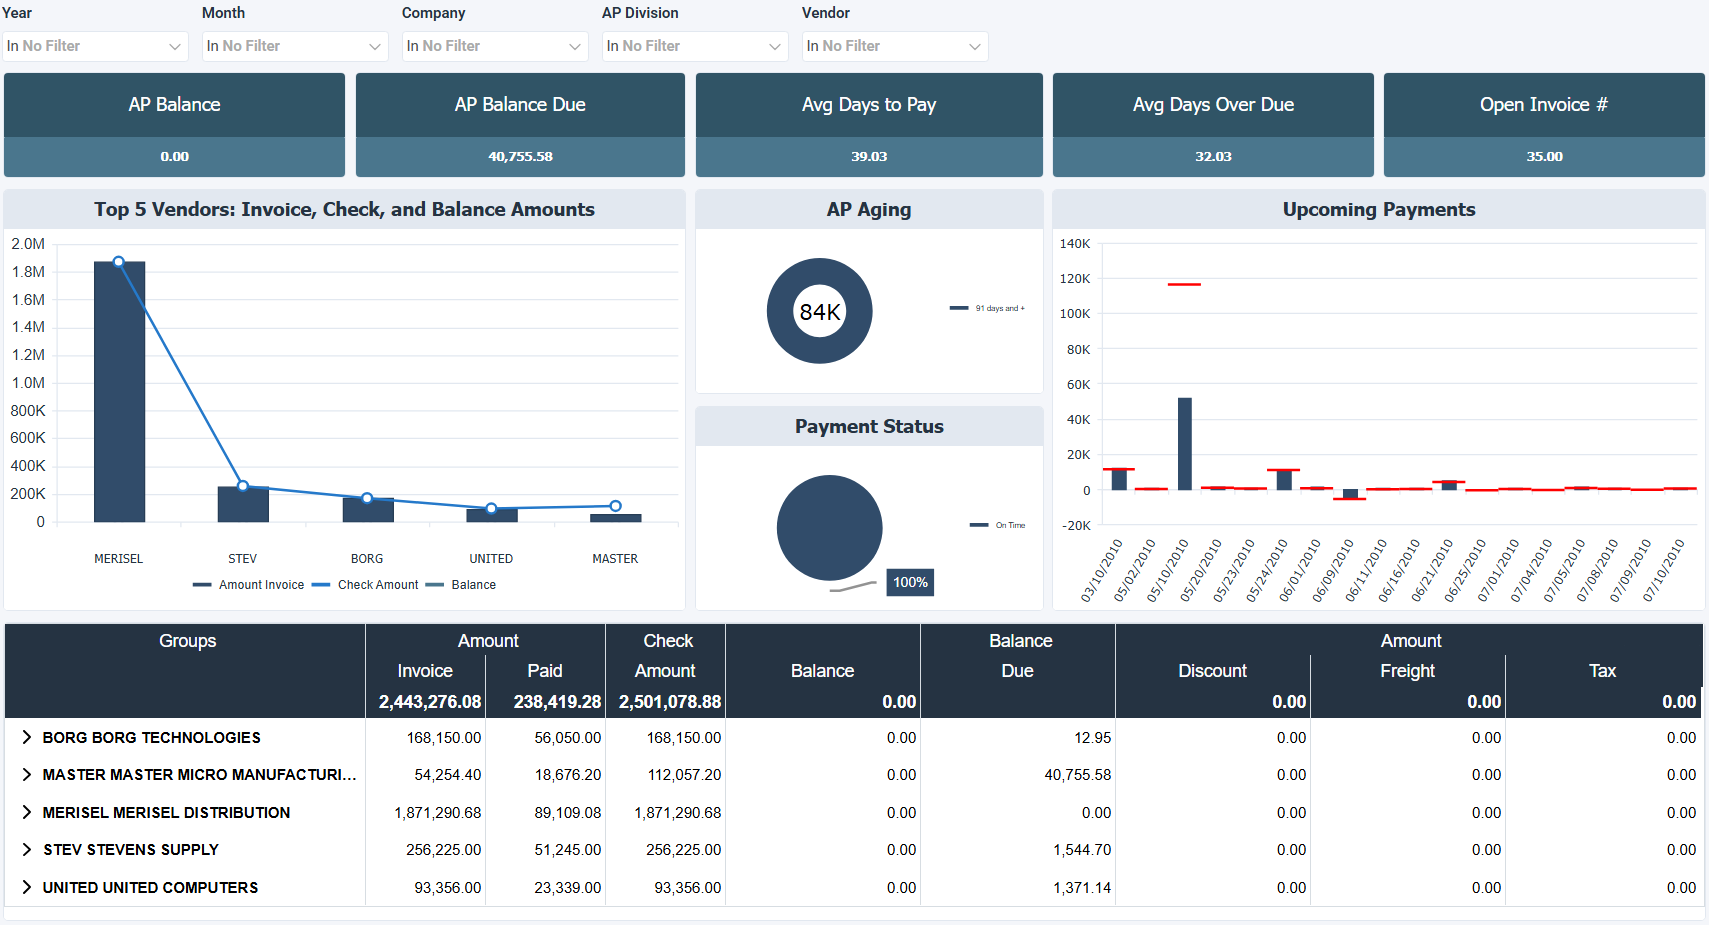Open the Vendor filter dropdown

tap(895, 46)
